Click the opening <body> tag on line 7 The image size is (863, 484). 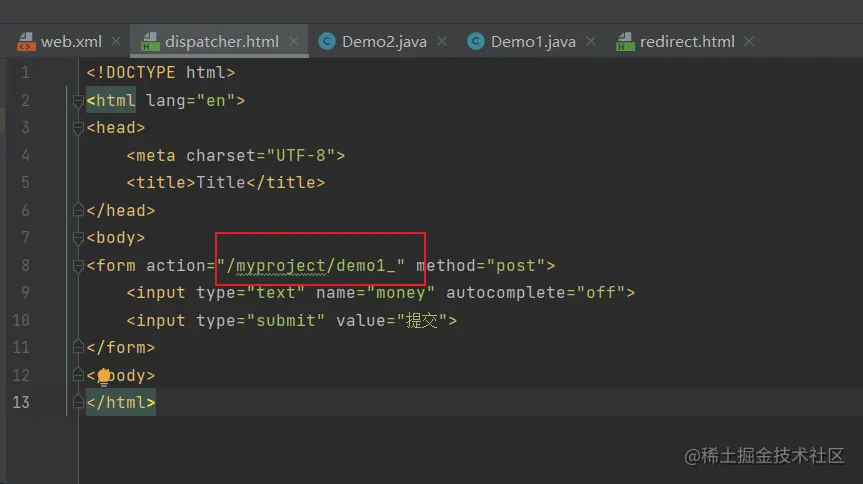point(116,238)
